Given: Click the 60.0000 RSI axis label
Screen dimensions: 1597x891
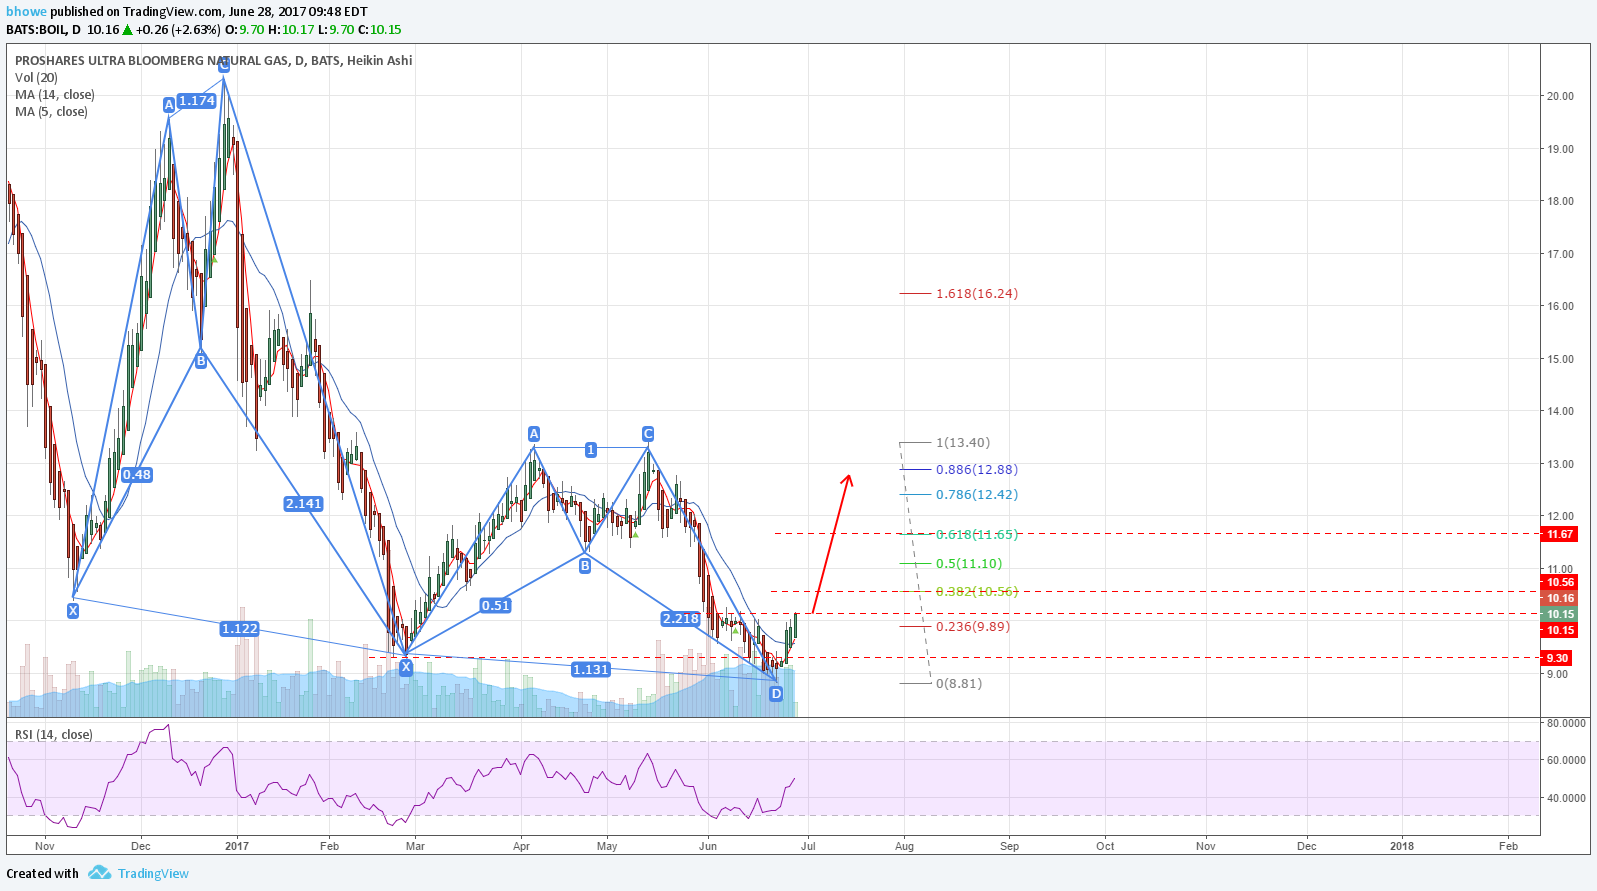Looking at the screenshot, I should click(1566, 760).
